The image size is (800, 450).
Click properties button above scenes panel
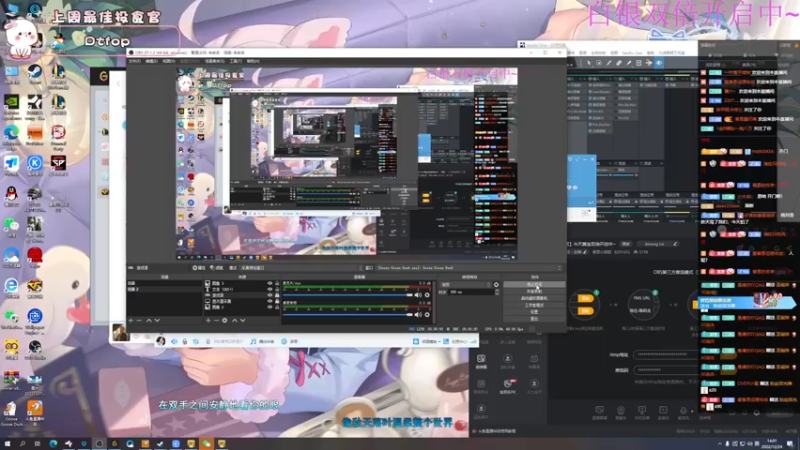[198, 268]
